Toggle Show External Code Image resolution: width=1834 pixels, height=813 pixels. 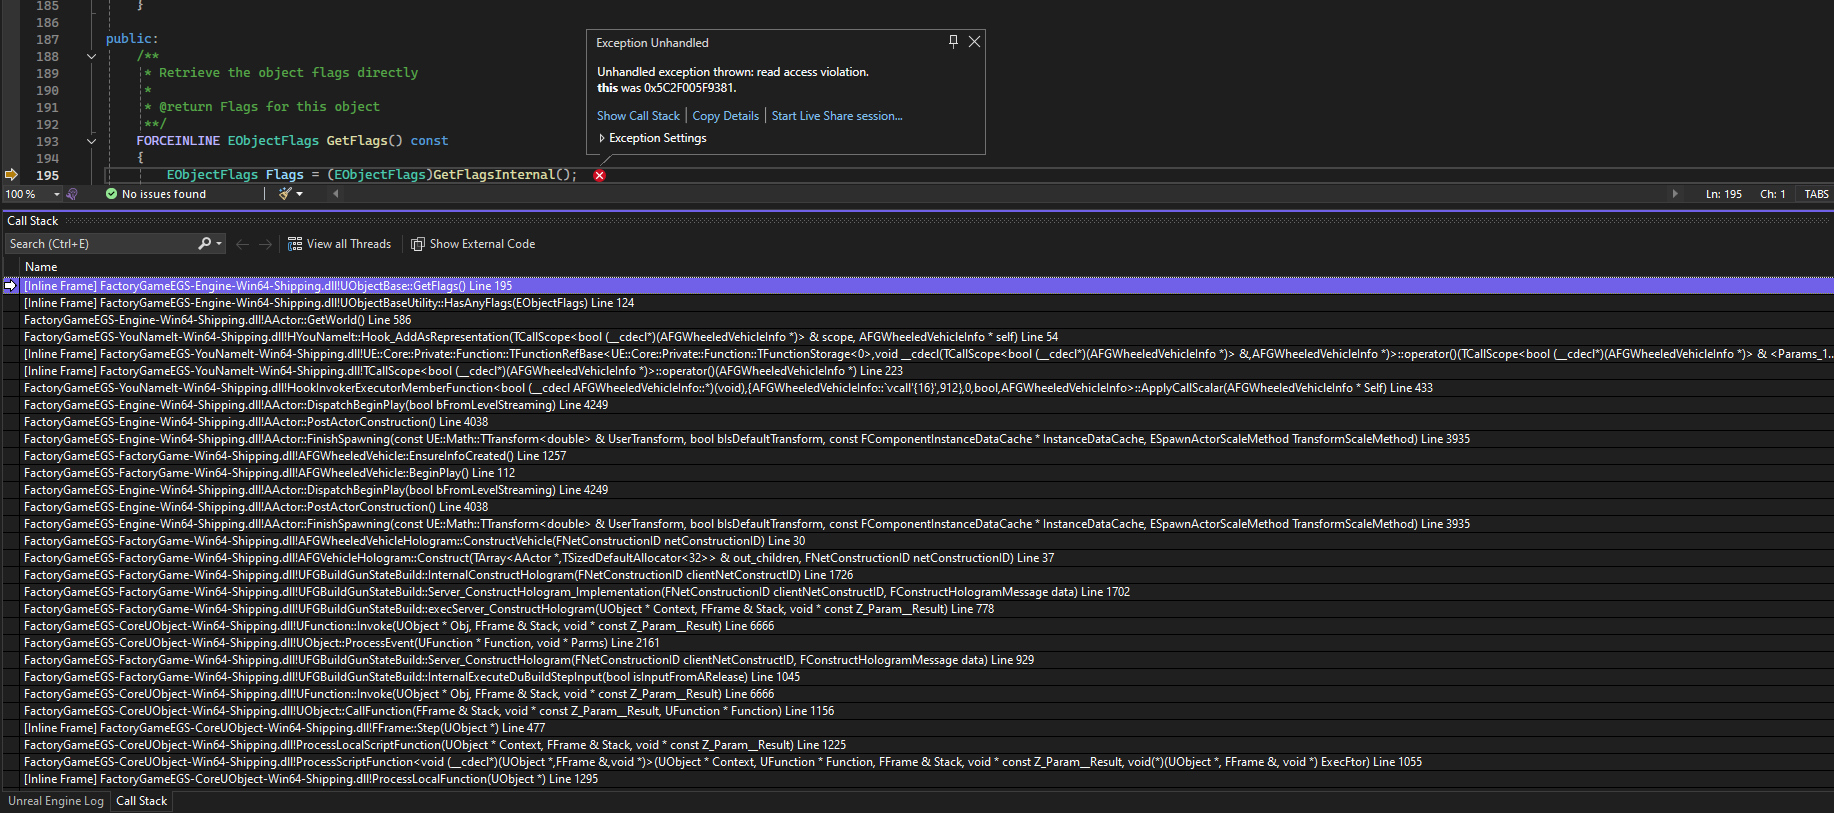pyautogui.click(x=473, y=244)
